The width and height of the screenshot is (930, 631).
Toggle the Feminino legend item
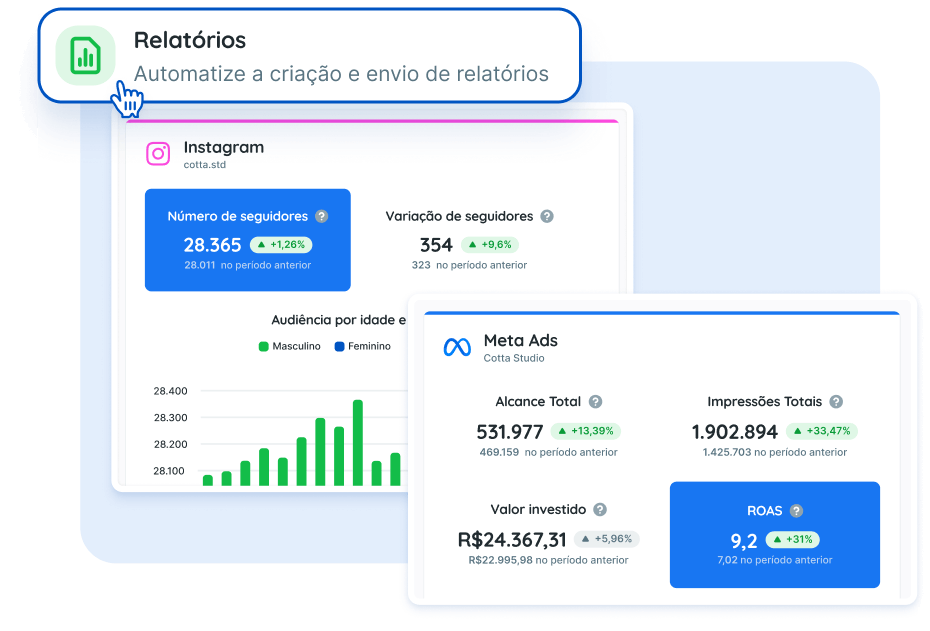coord(362,346)
